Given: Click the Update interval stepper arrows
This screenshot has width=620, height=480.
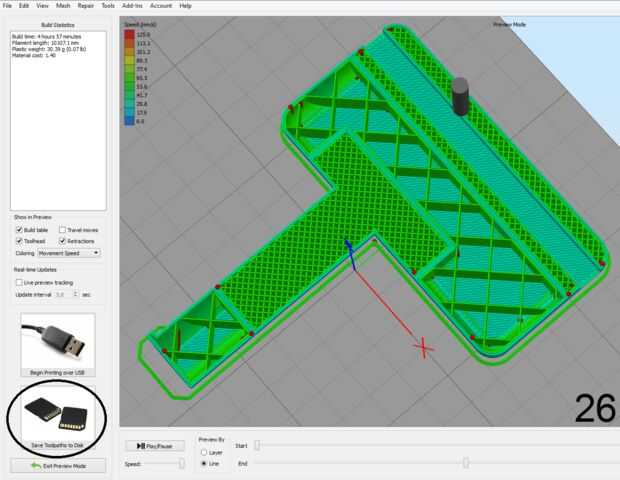Looking at the screenshot, I should click(x=76, y=295).
